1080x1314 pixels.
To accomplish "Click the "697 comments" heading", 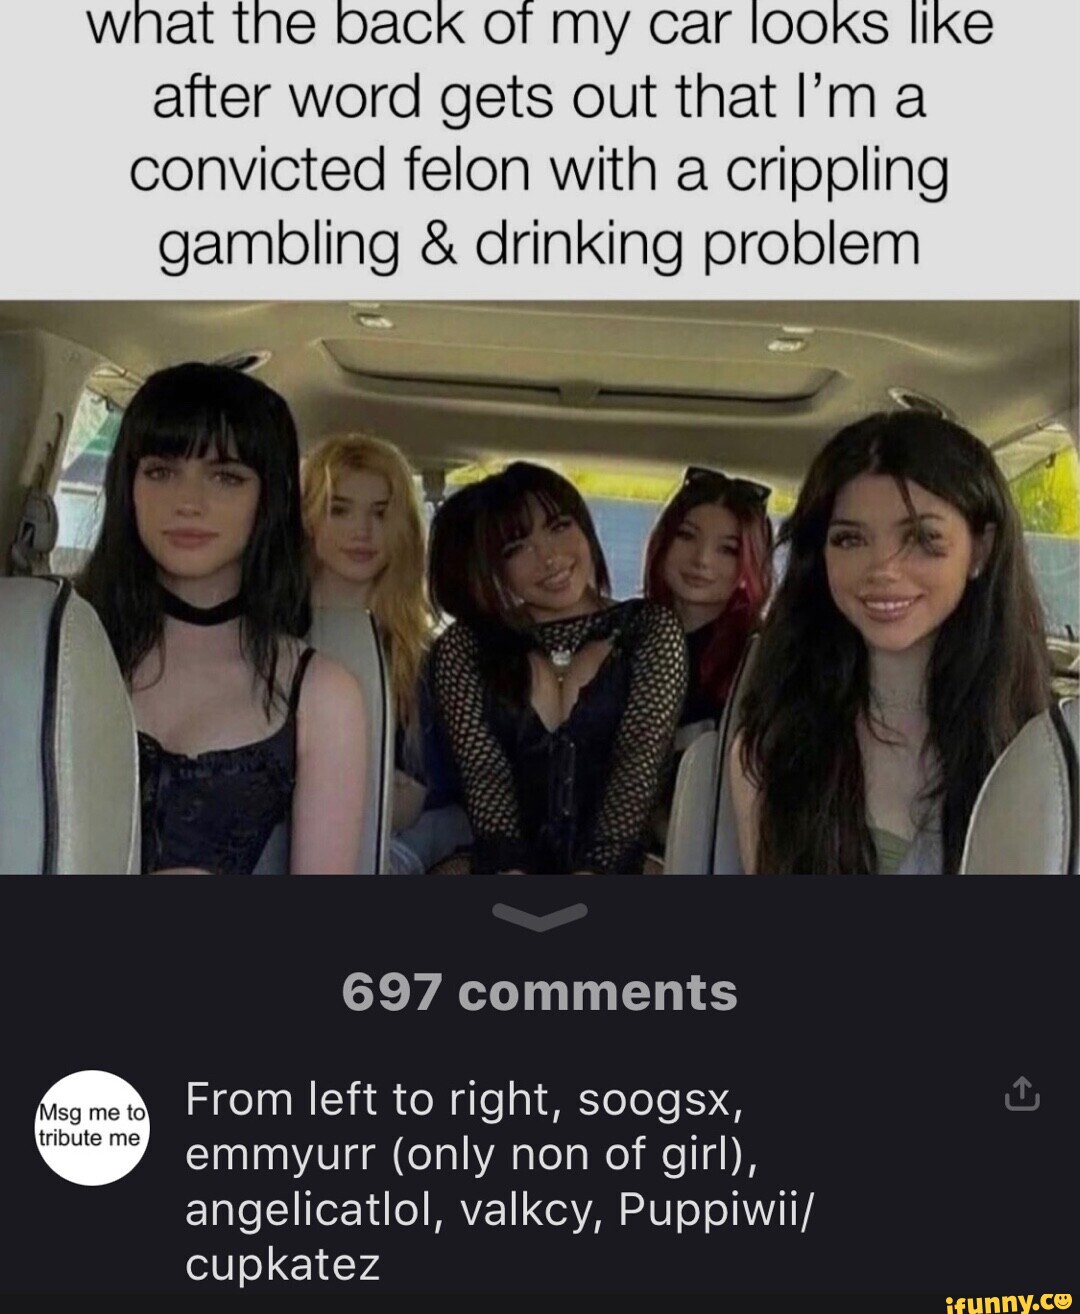I will click(540, 992).
